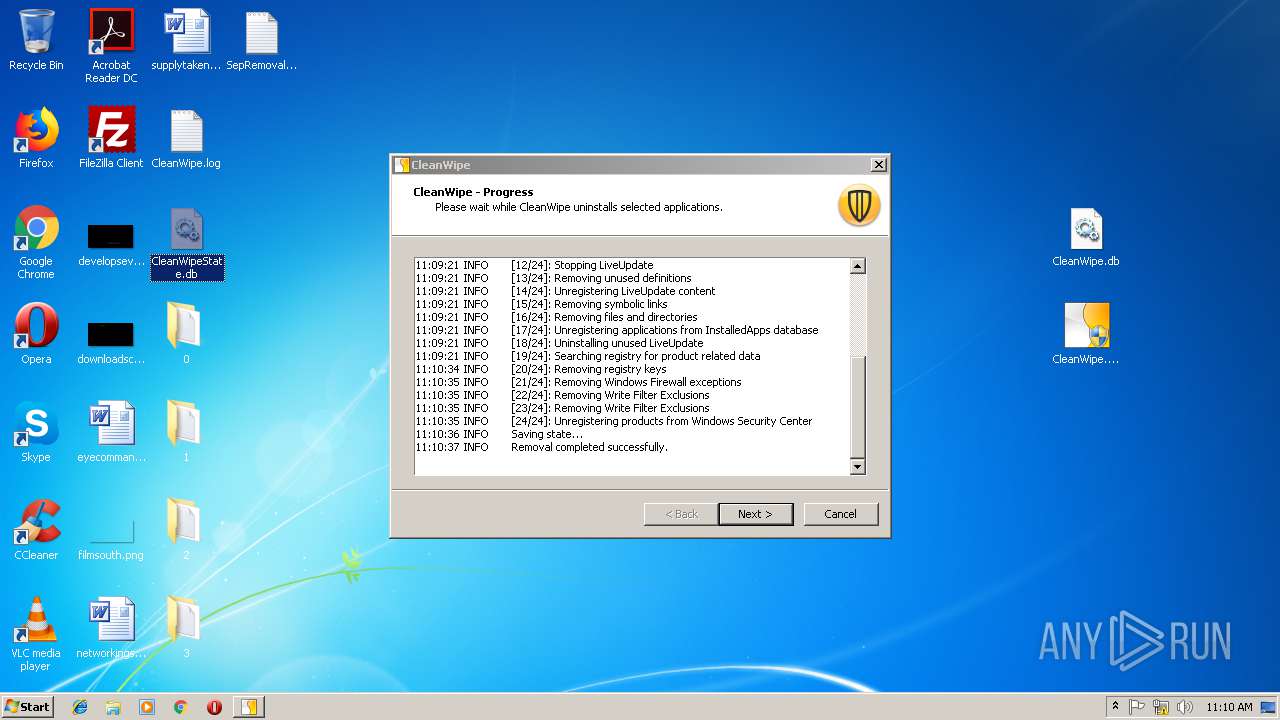The height and width of the screenshot is (720, 1280).
Task: Select the "Removal completed successfully." log line
Action: pyautogui.click(x=589, y=447)
